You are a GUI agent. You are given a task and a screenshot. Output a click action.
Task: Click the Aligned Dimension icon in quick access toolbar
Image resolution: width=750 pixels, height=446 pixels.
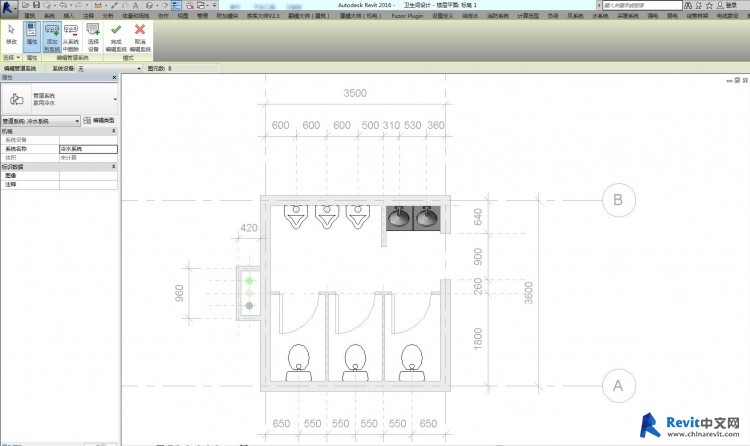pos(115,5)
